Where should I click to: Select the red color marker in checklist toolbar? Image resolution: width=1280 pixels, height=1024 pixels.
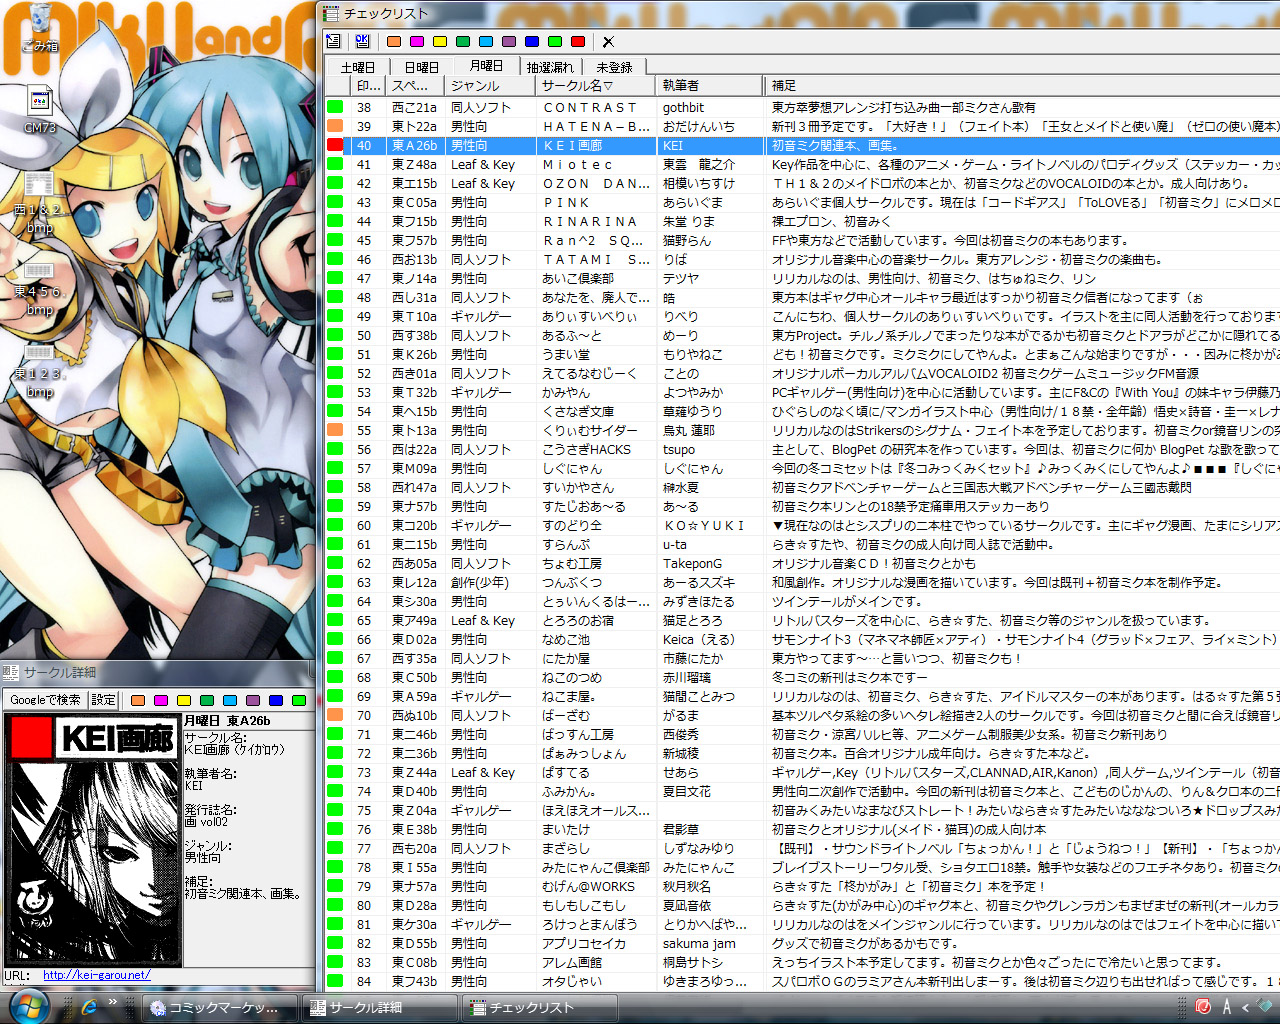(x=578, y=41)
